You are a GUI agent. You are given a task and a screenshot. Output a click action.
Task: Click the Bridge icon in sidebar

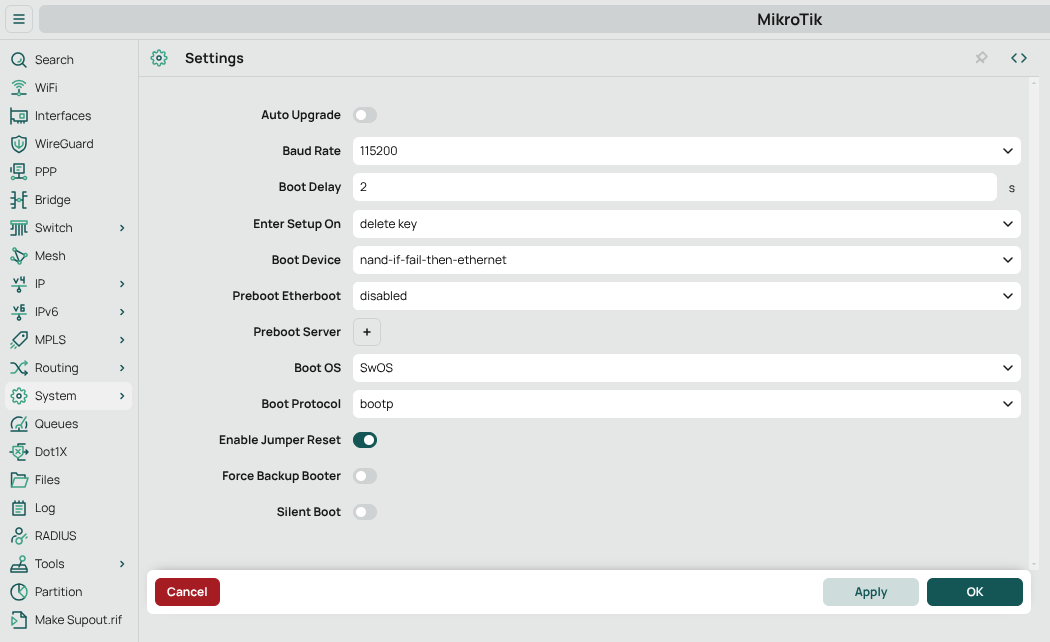pos(19,199)
